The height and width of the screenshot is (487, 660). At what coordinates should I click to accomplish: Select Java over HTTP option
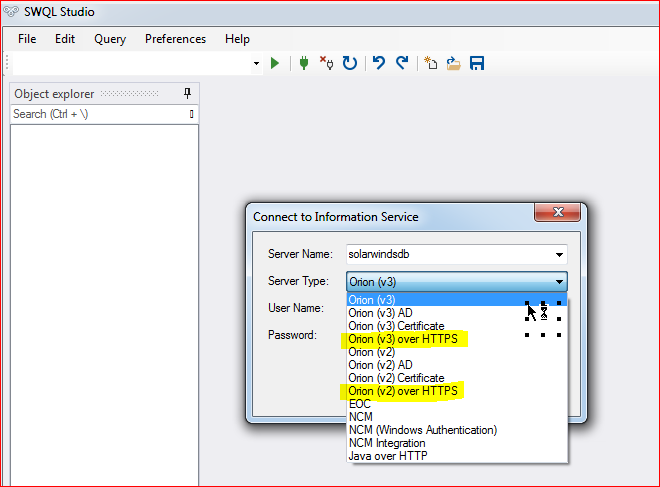coord(457,456)
